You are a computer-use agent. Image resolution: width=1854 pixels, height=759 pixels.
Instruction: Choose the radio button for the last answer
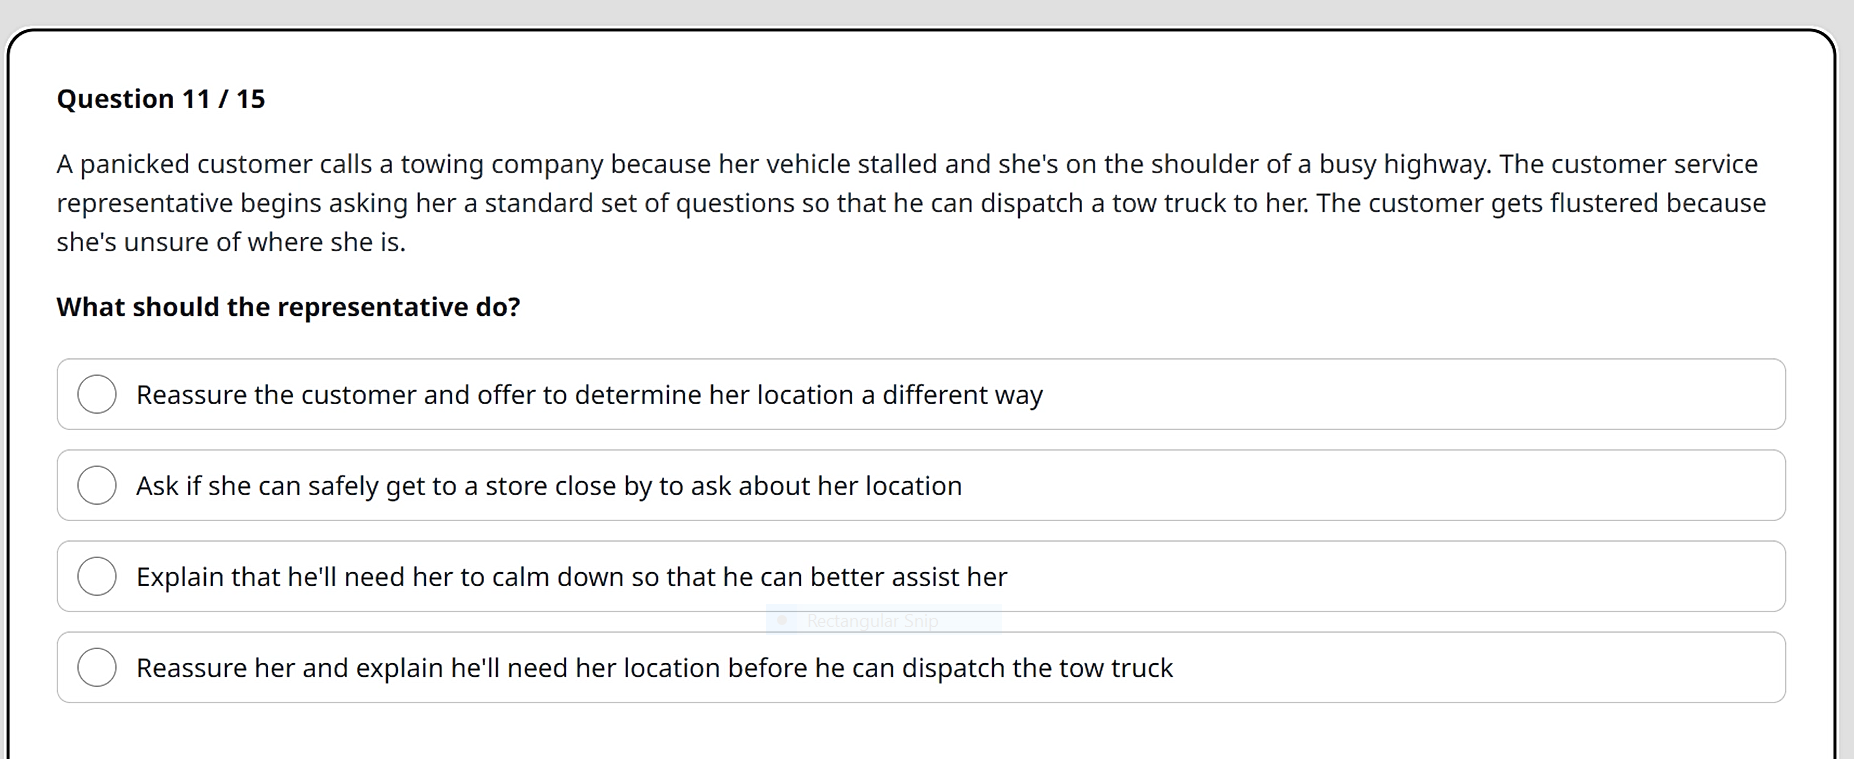click(97, 667)
